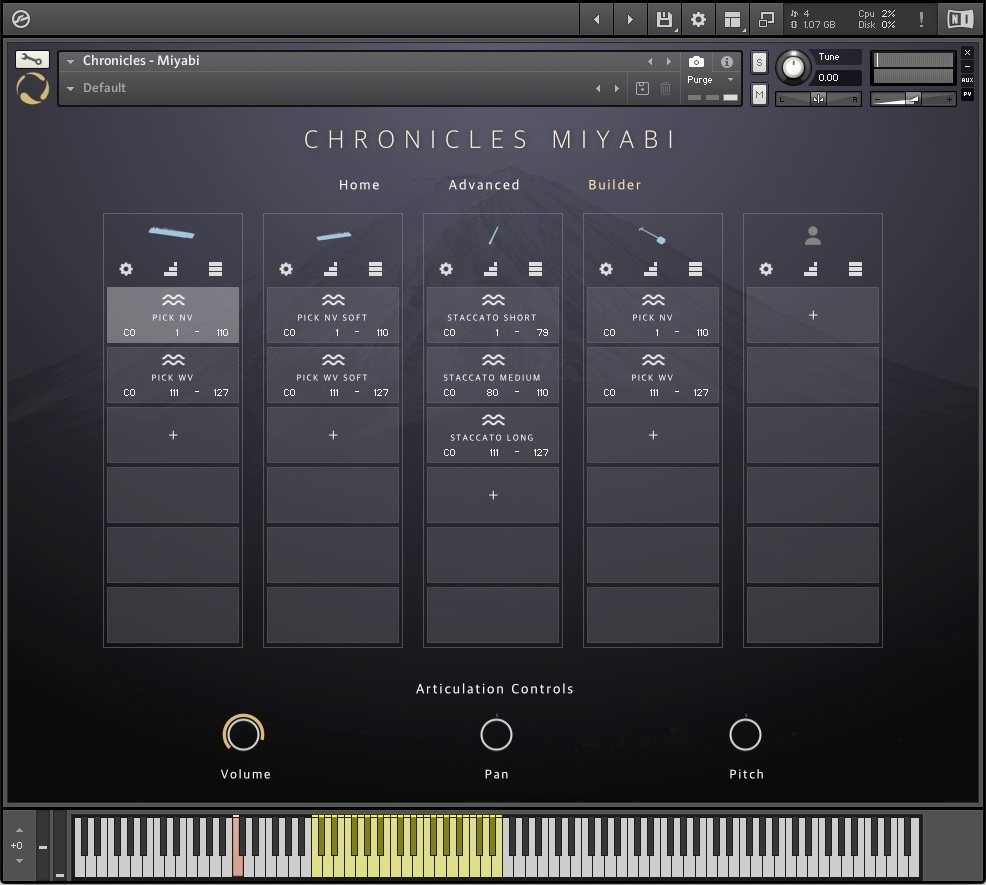Image resolution: width=986 pixels, height=885 pixels.
Task: Switch to the Builder tab
Action: pyautogui.click(x=614, y=185)
